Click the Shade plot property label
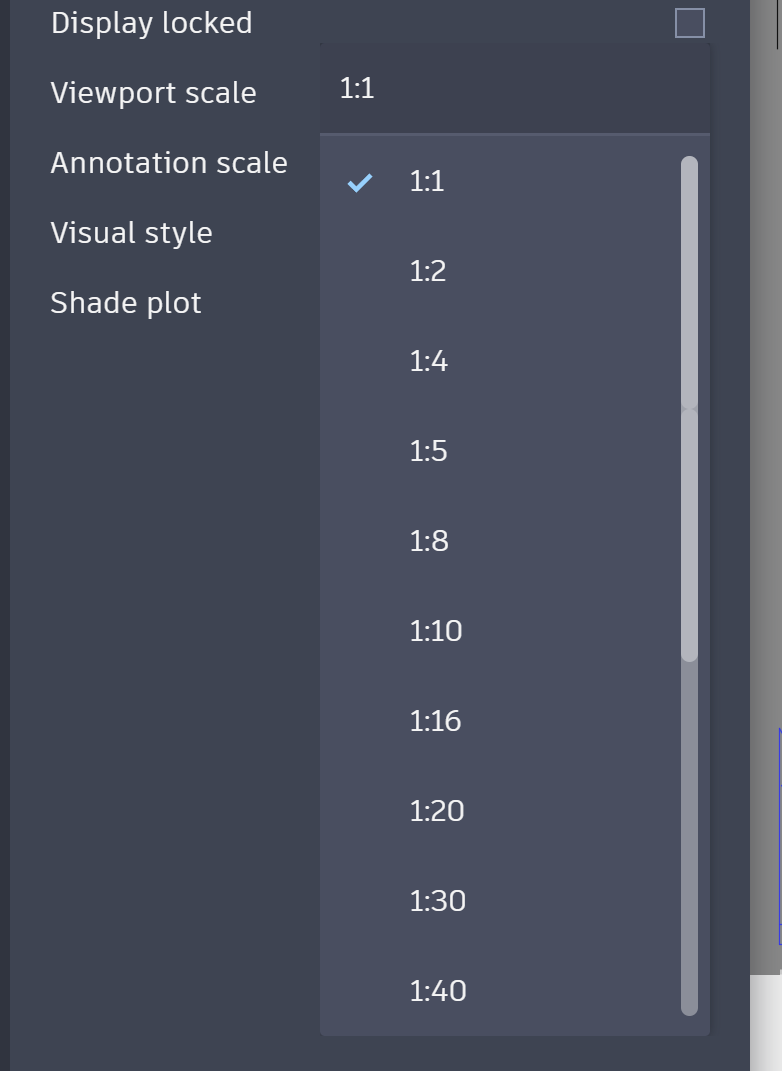Viewport: 782px width, 1071px height. [126, 303]
